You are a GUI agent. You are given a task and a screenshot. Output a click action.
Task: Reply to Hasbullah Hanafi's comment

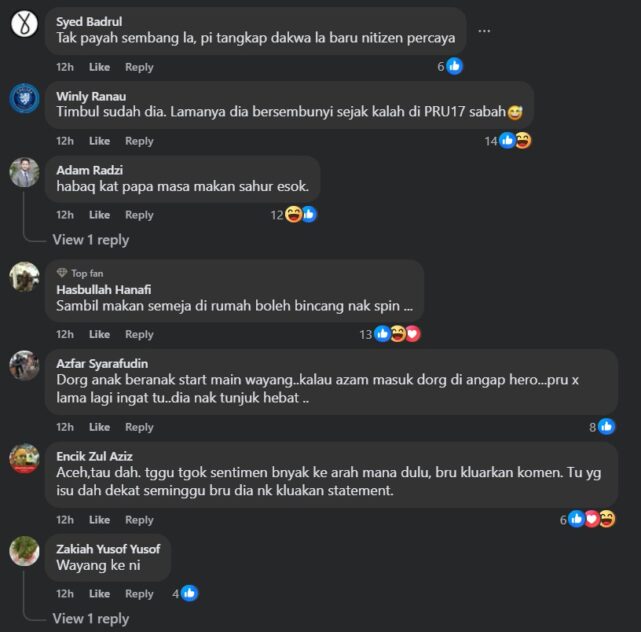click(x=139, y=334)
